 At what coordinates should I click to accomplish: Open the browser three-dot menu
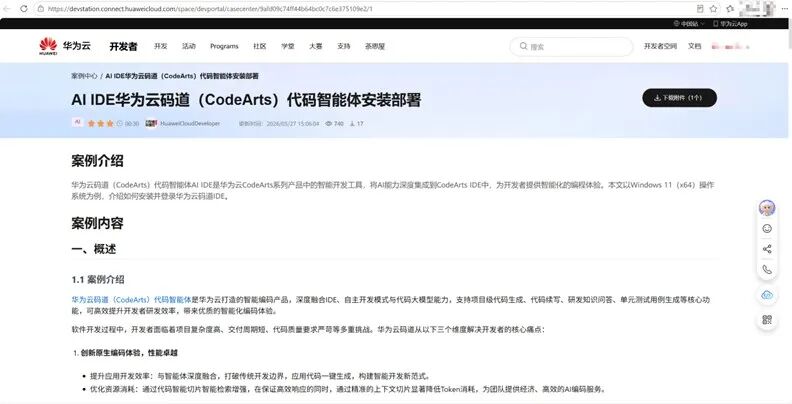(783, 9)
